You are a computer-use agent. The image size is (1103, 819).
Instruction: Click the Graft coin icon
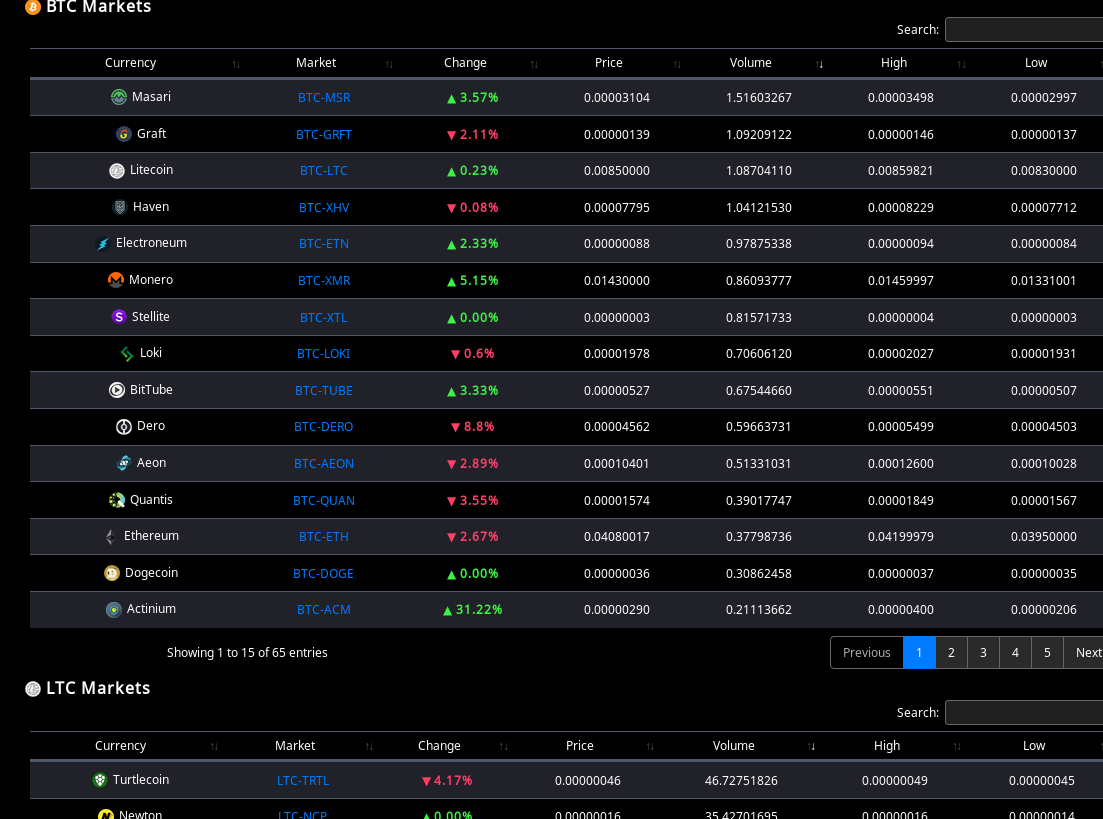[124, 134]
